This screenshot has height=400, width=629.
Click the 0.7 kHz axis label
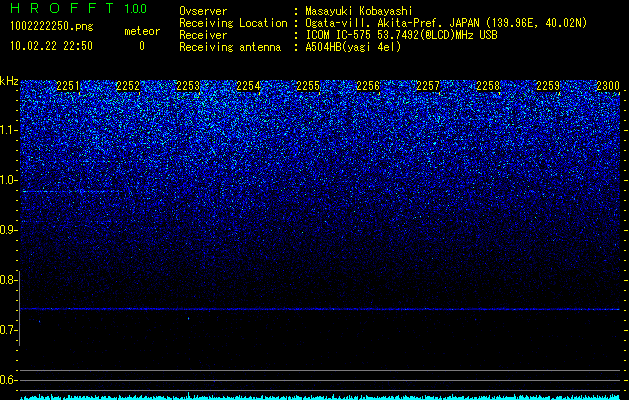8,330
